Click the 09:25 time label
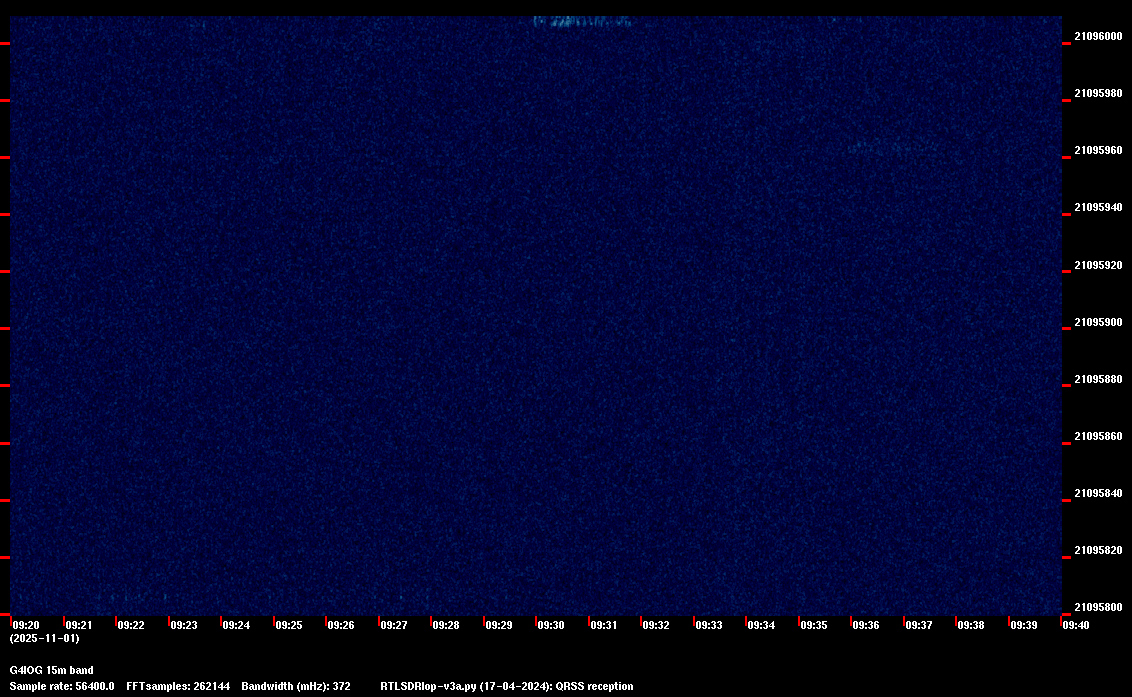This screenshot has width=1132, height=697. point(289,625)
